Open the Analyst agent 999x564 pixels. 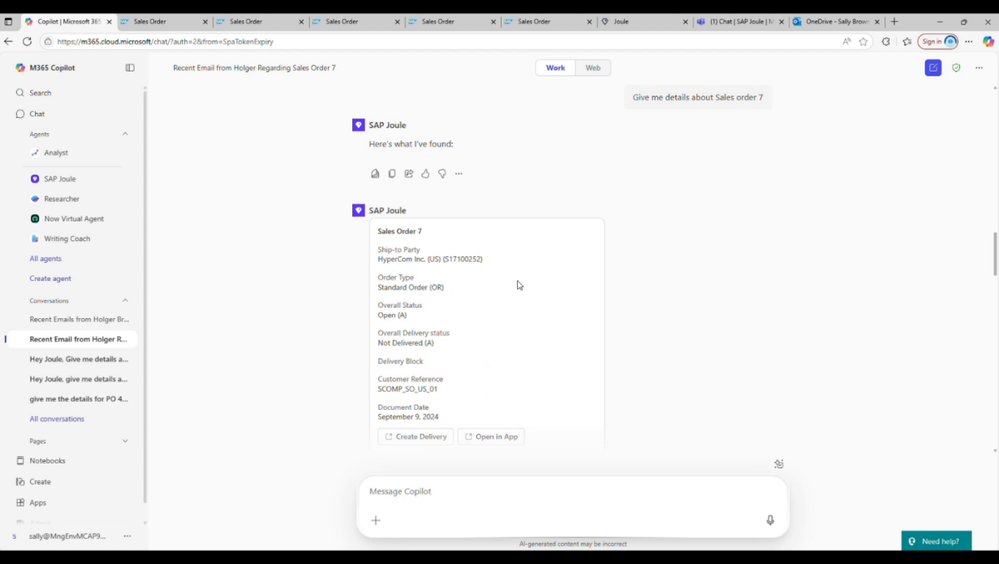click(x=56, y=153)
